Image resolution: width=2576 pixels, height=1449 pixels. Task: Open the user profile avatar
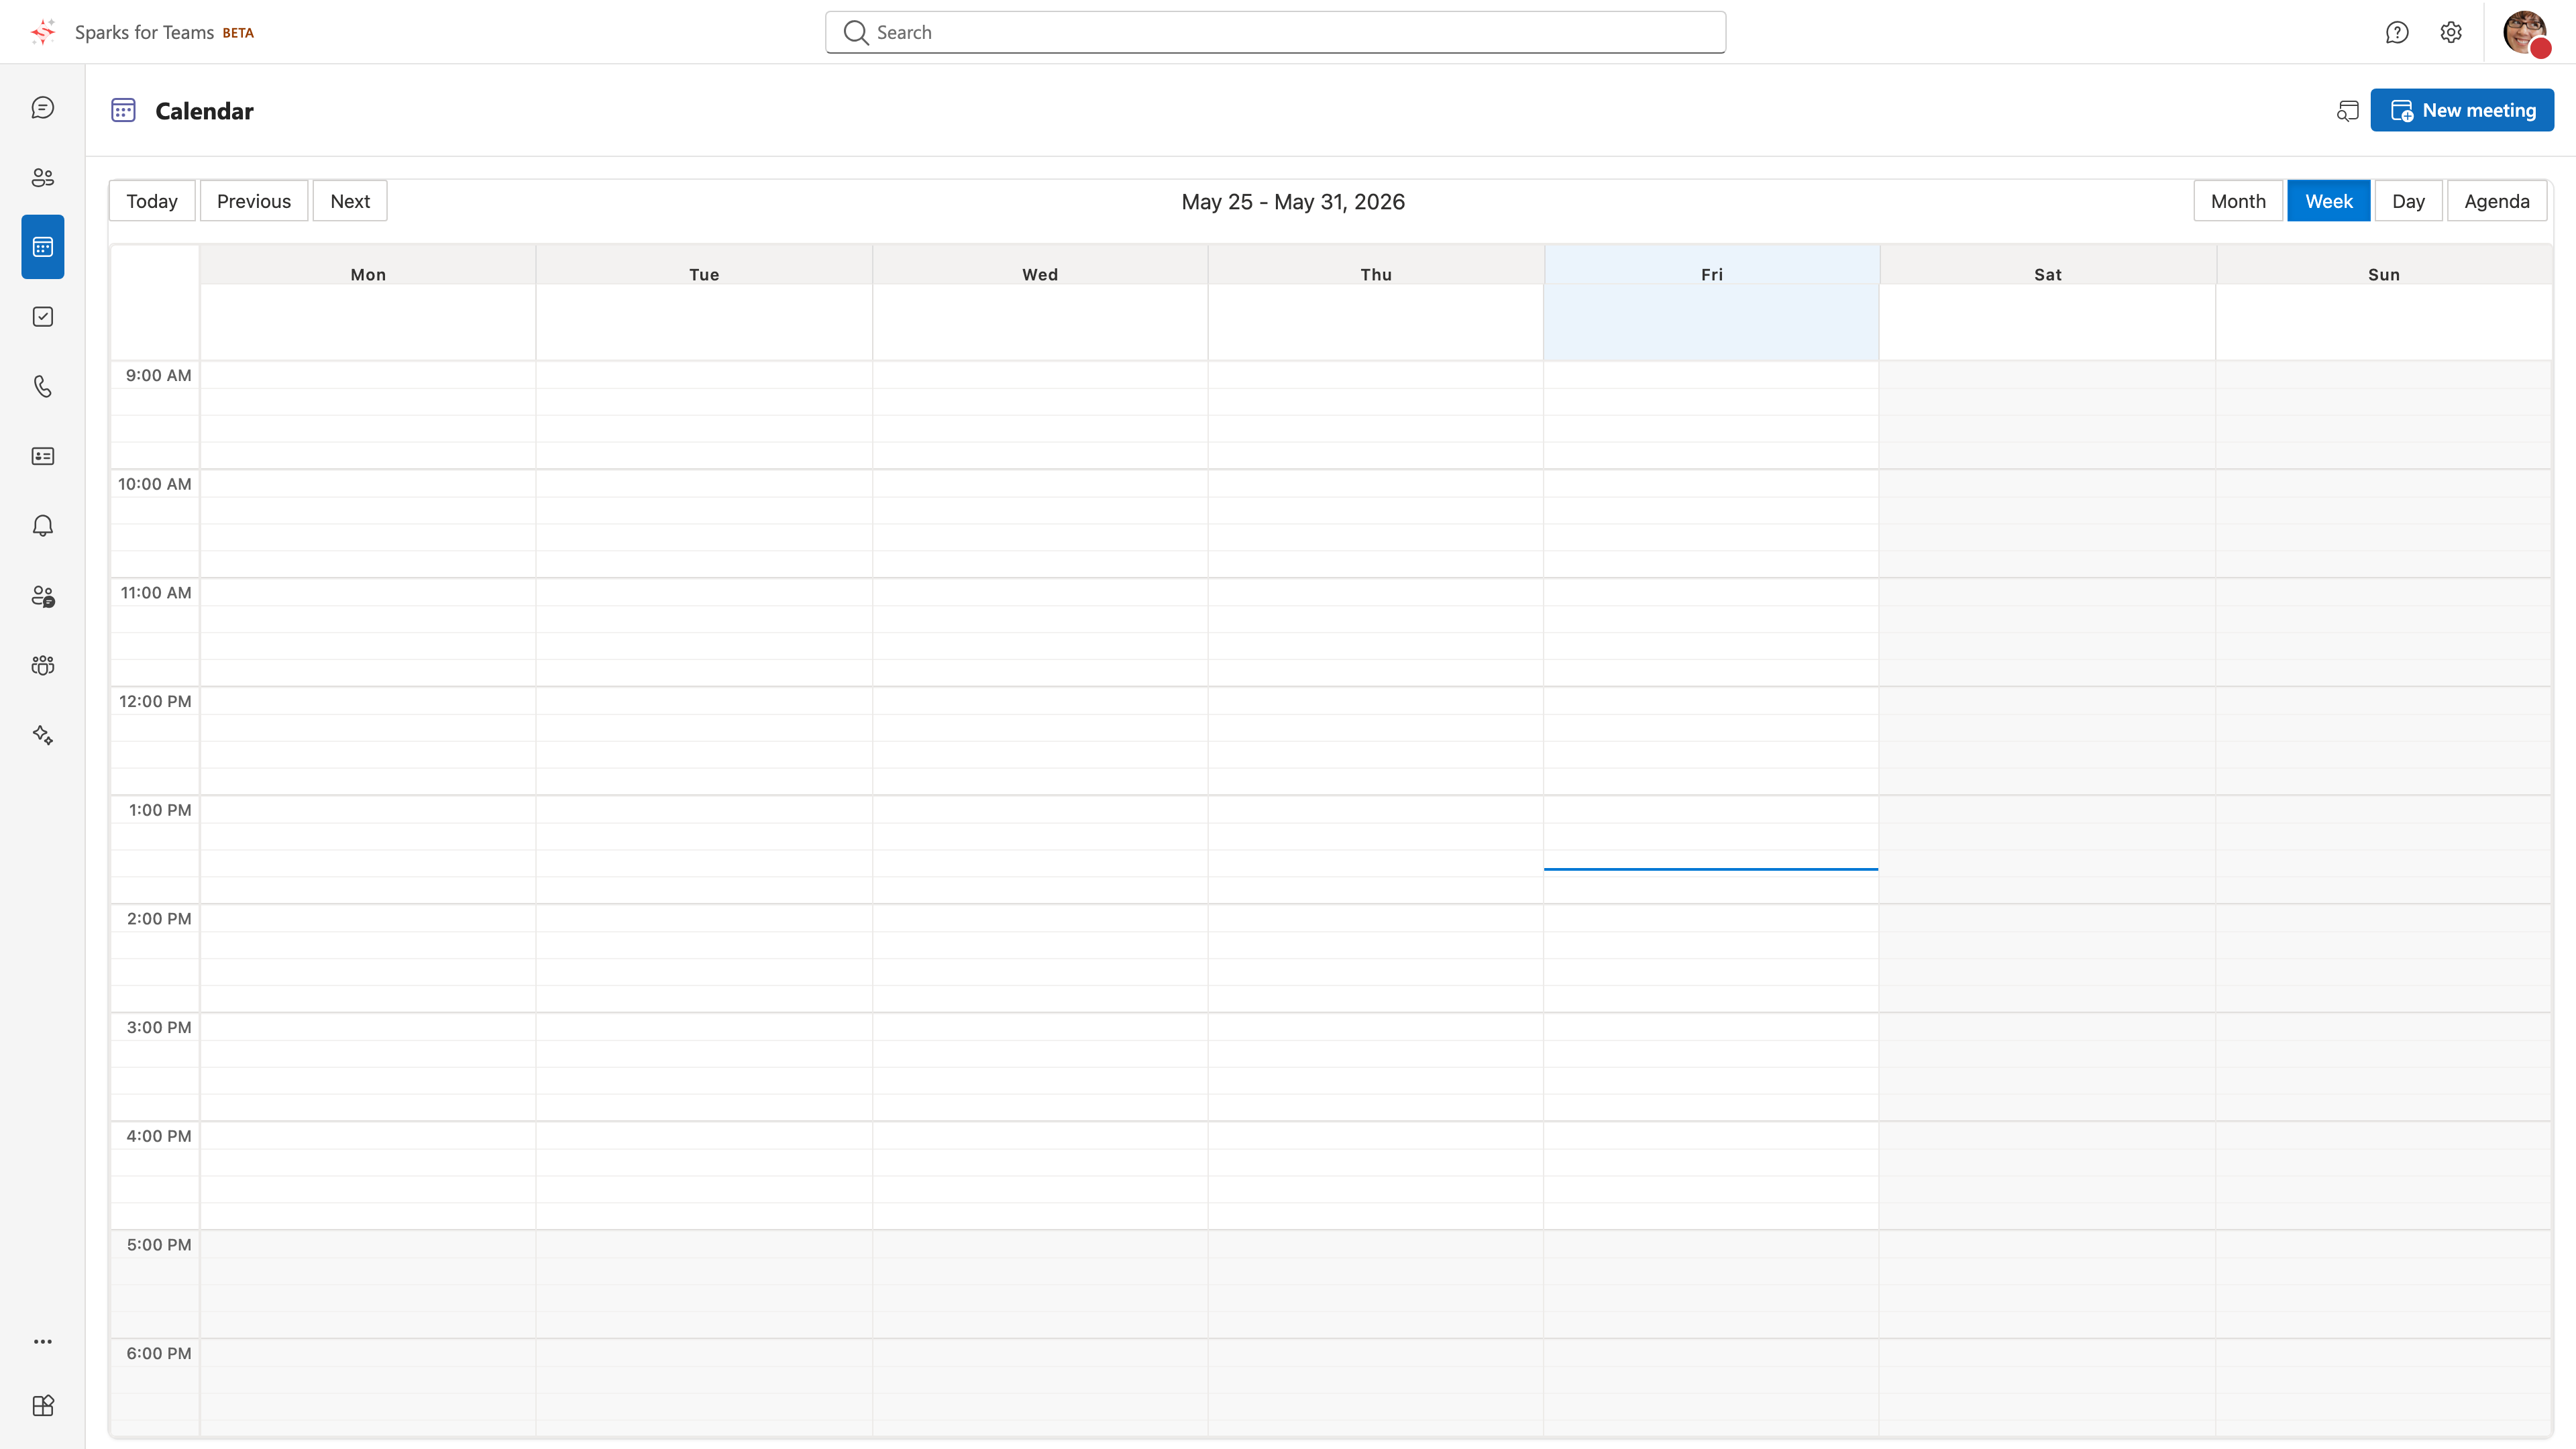coord(2526,33)
